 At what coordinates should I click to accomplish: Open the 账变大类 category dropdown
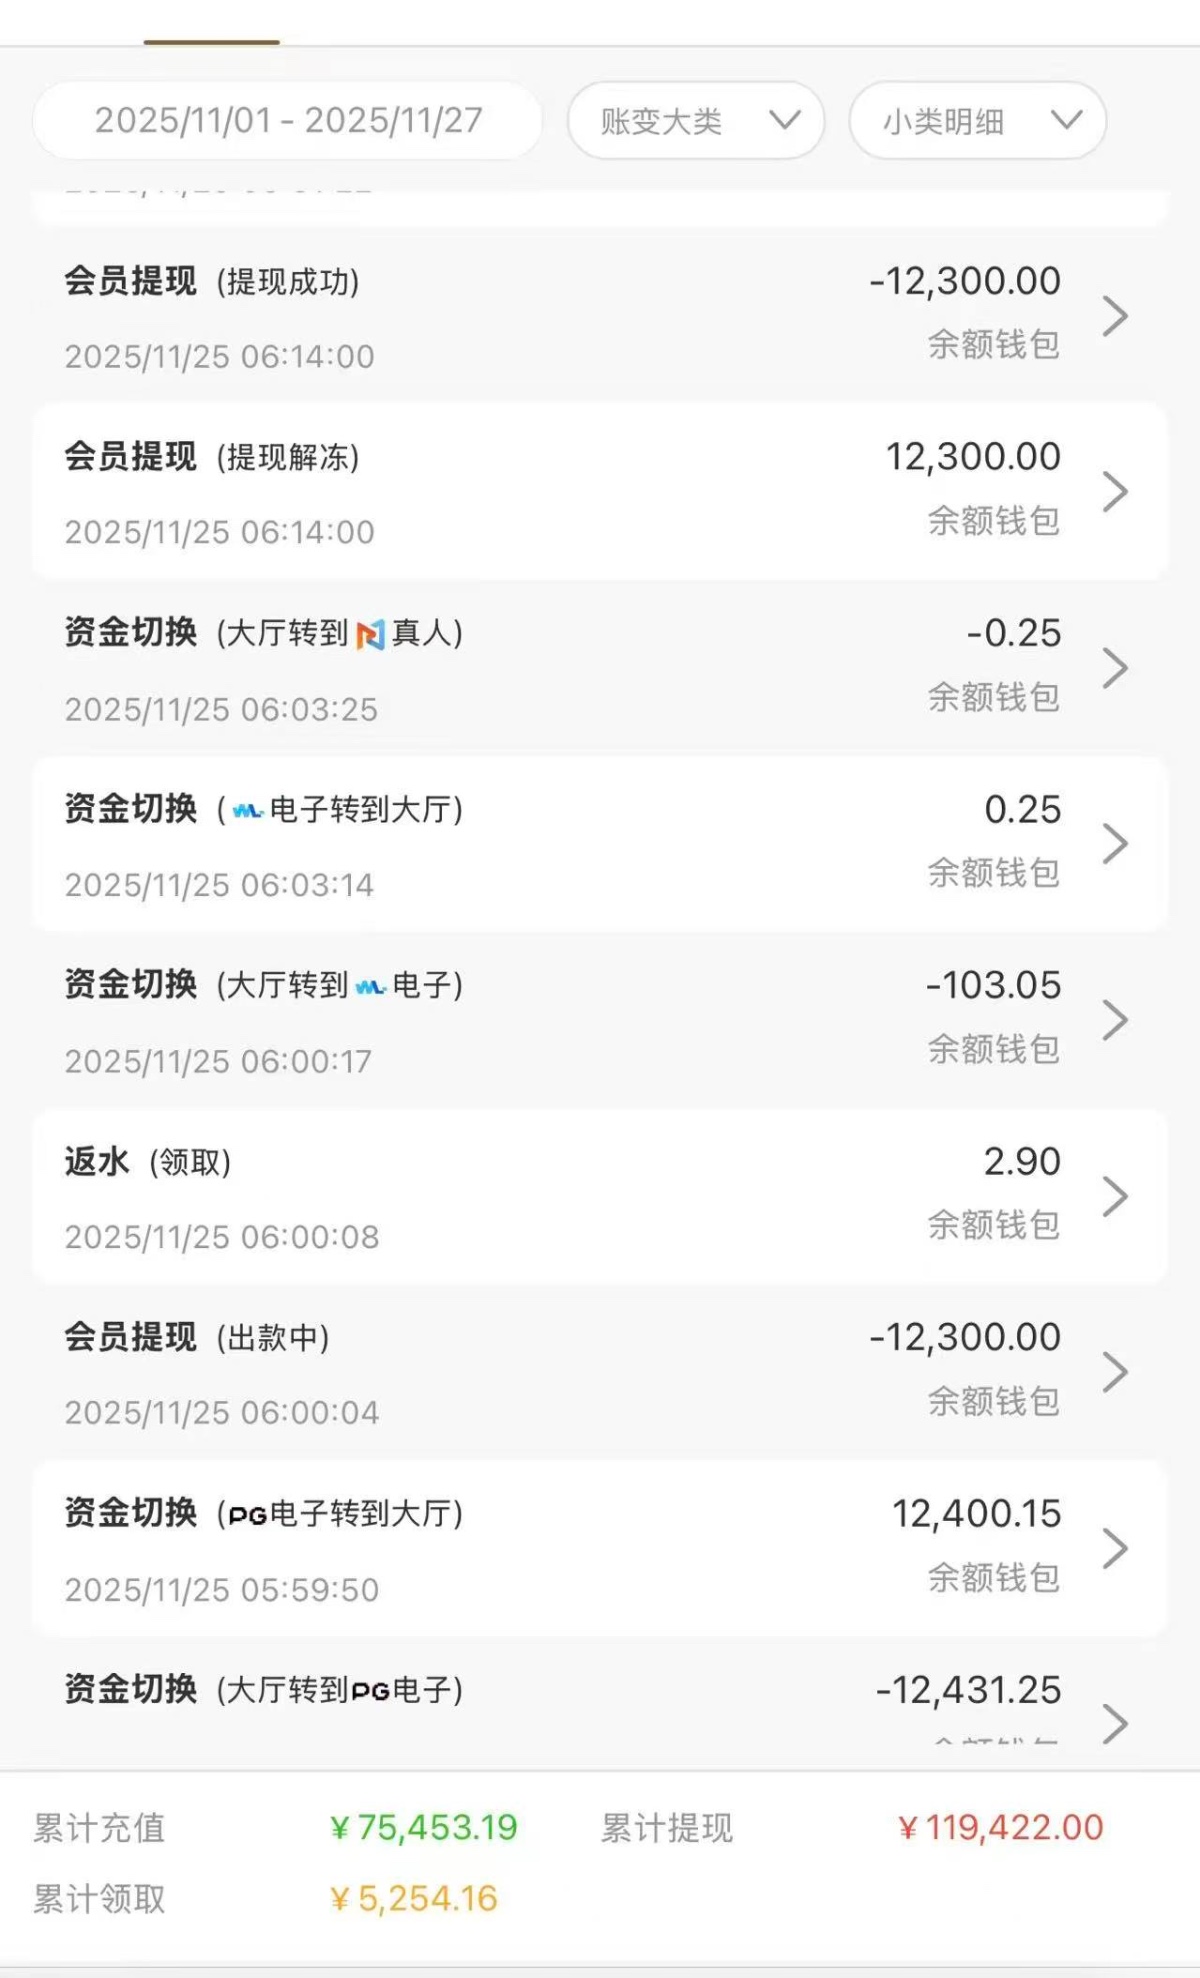(695, 121)
